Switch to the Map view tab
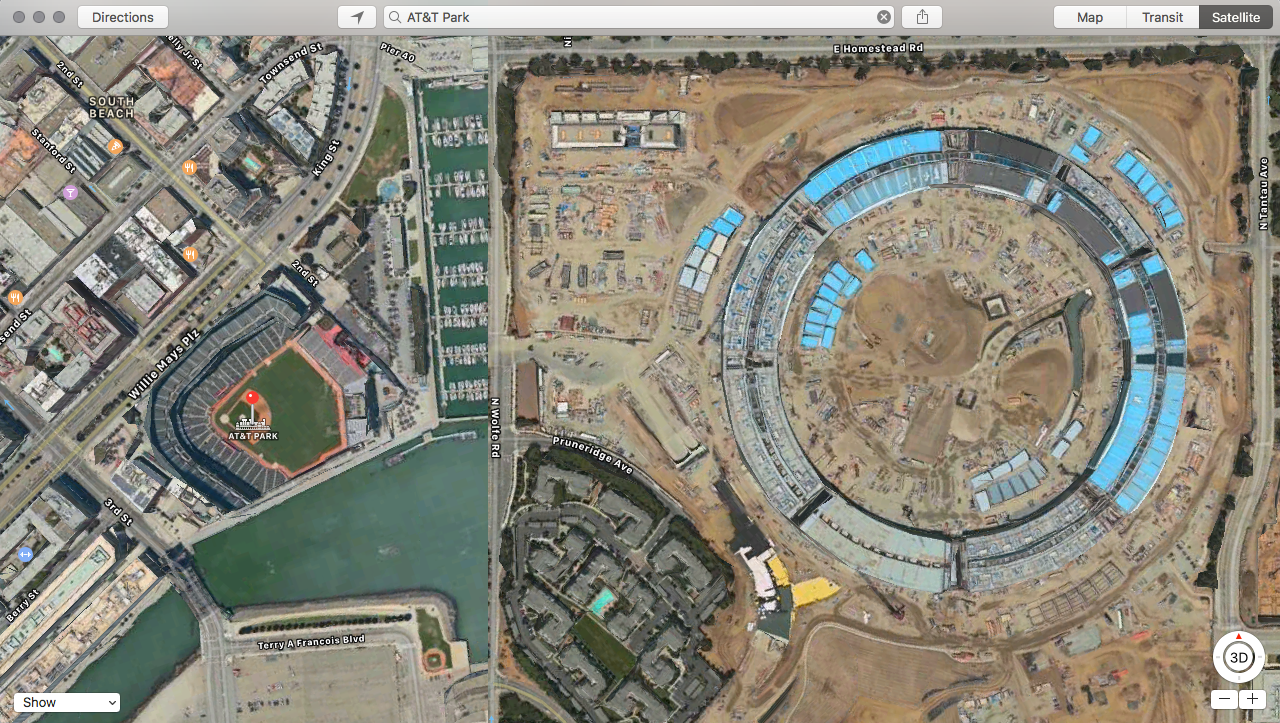This screenshot has width=1280, height=723. coord(1090,17)
